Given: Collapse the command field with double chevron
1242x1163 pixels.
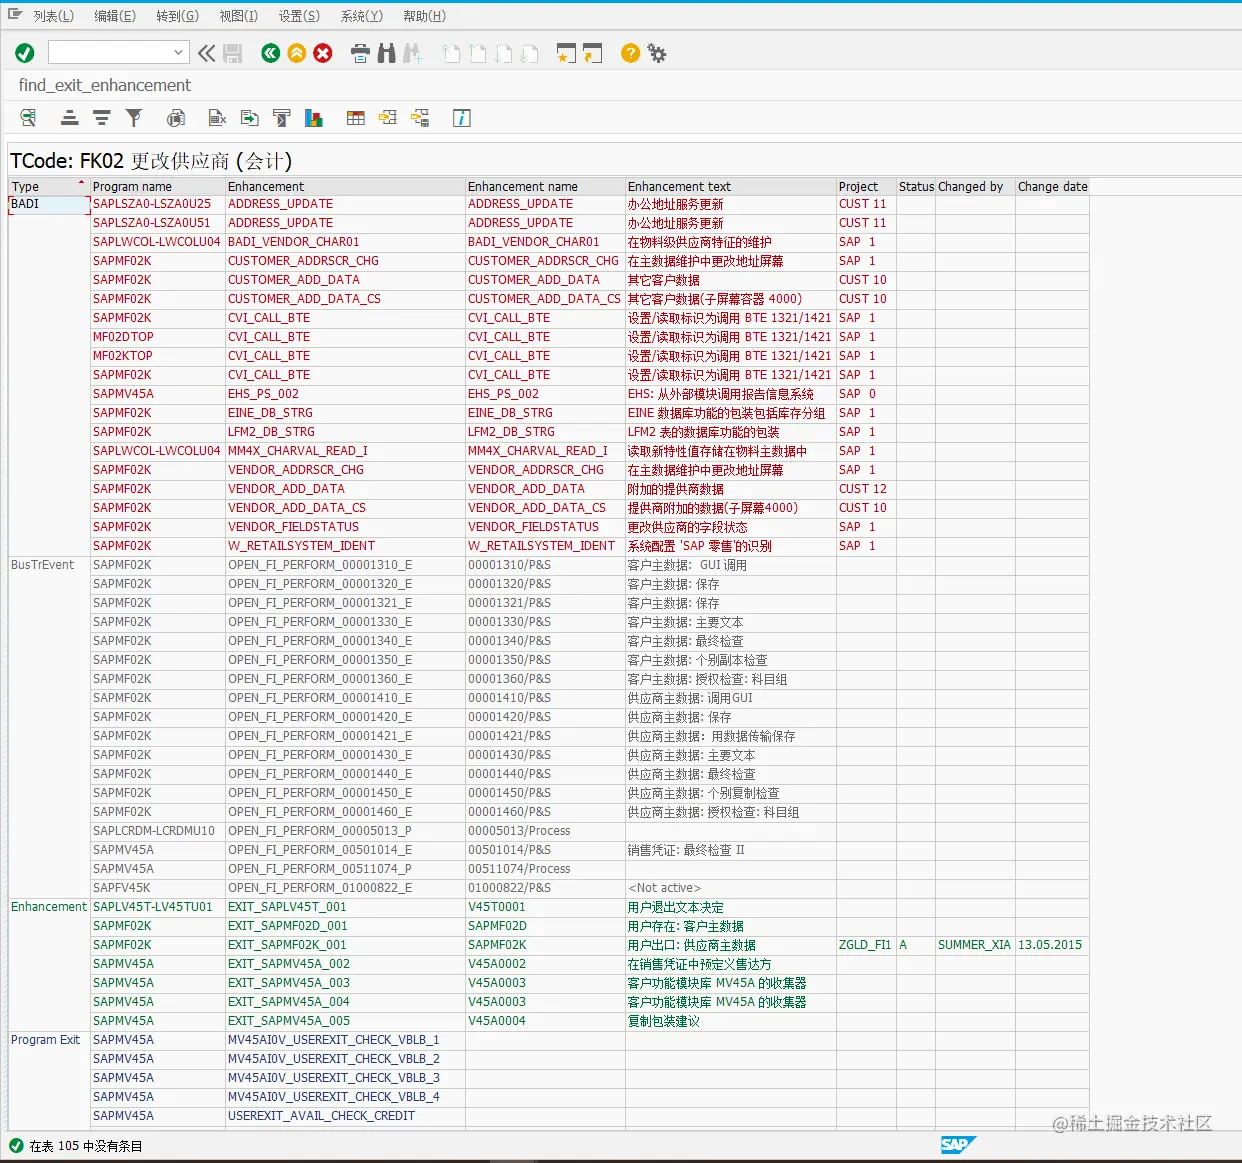Looking at the screenshot, I should click(x=207, y=53).
